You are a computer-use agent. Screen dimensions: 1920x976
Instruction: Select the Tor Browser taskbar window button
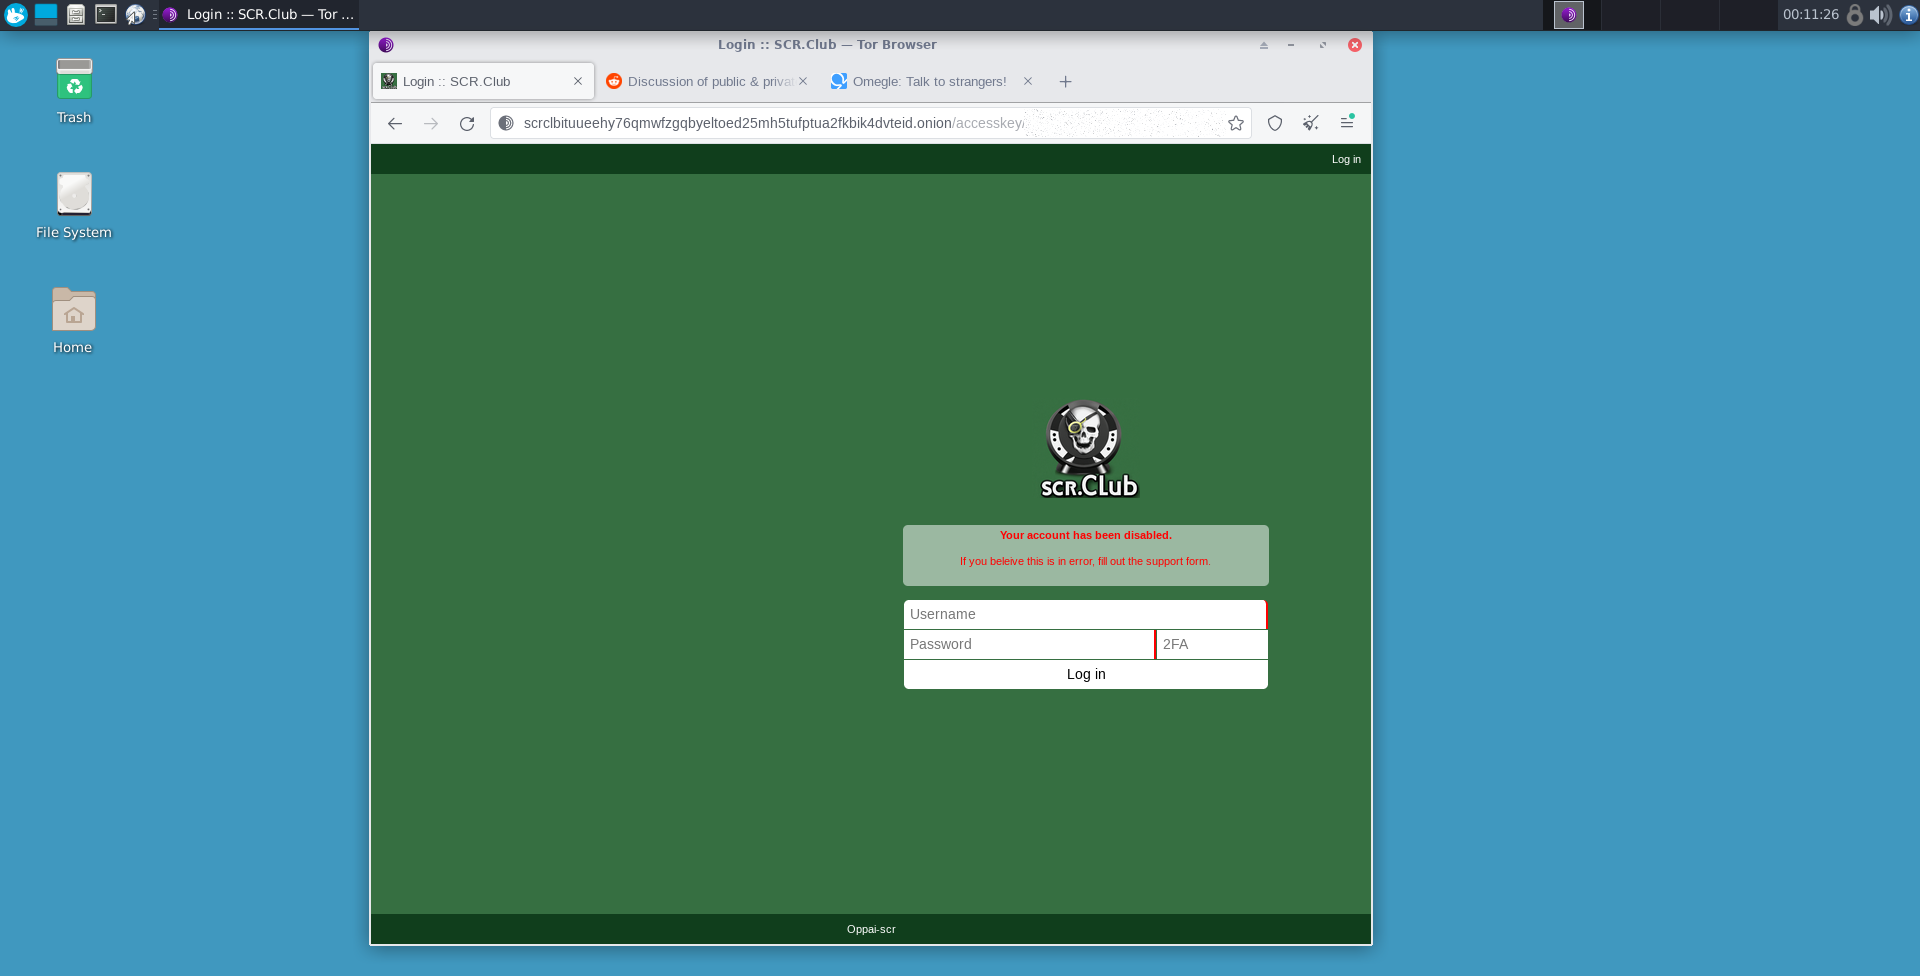[259, 14]
